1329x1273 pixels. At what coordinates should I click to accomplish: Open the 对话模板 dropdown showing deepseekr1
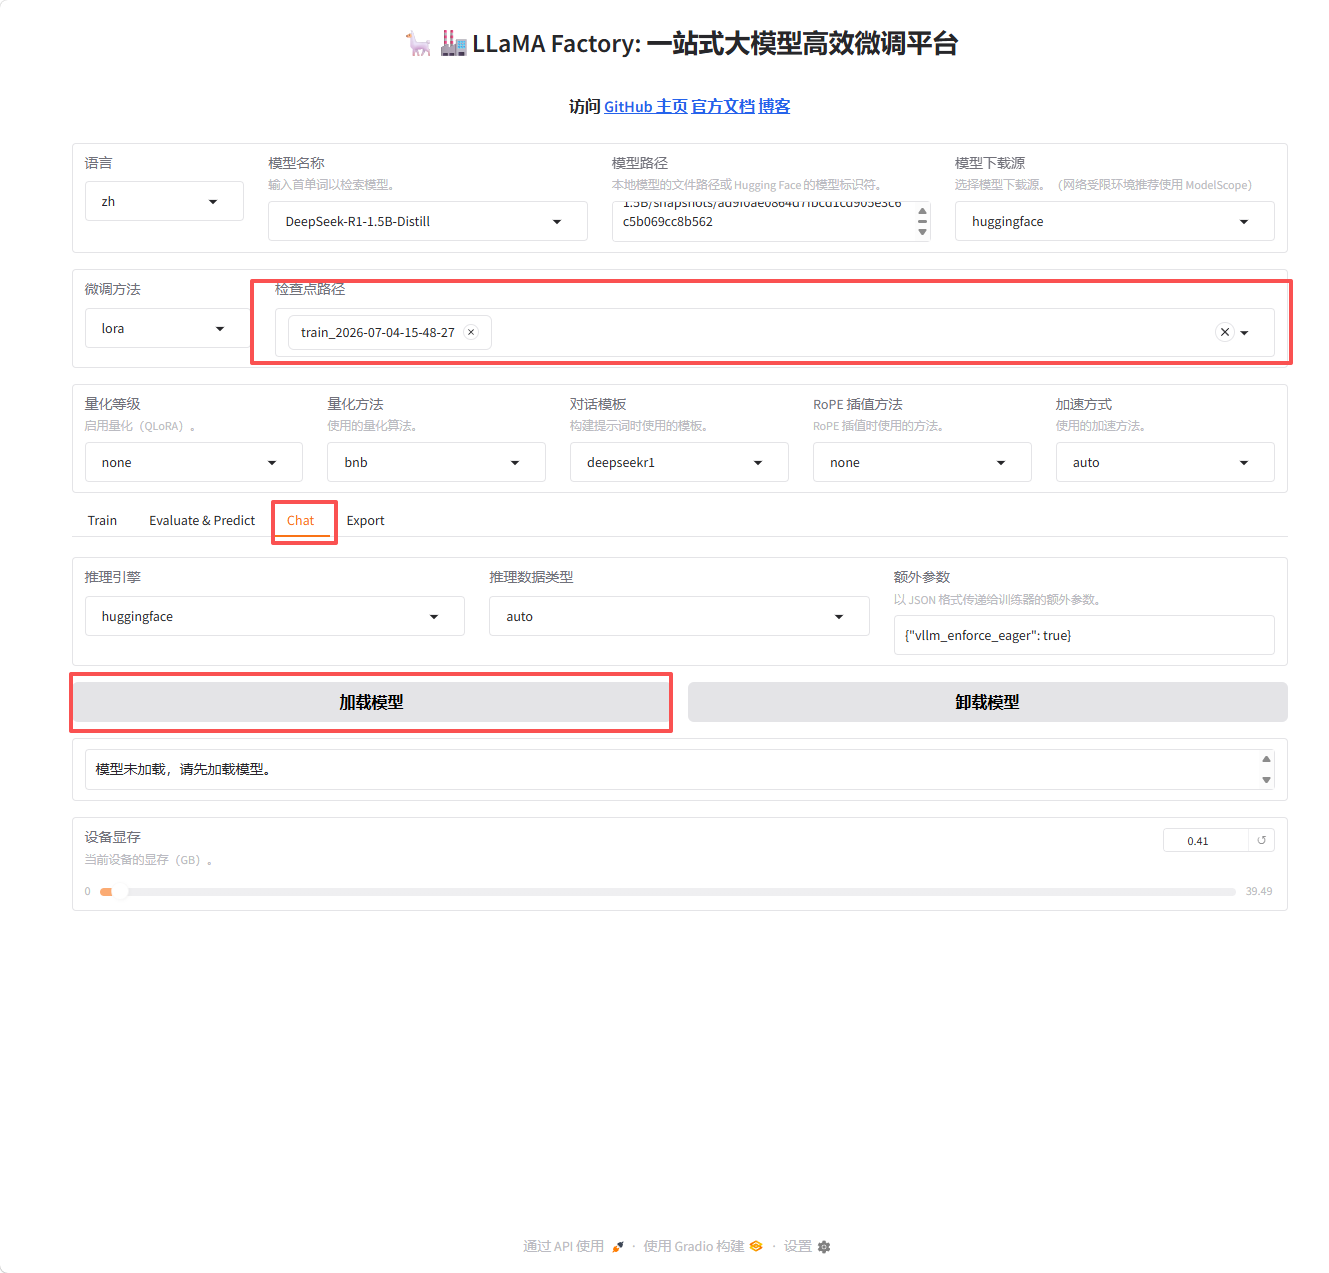pos(679,462)
